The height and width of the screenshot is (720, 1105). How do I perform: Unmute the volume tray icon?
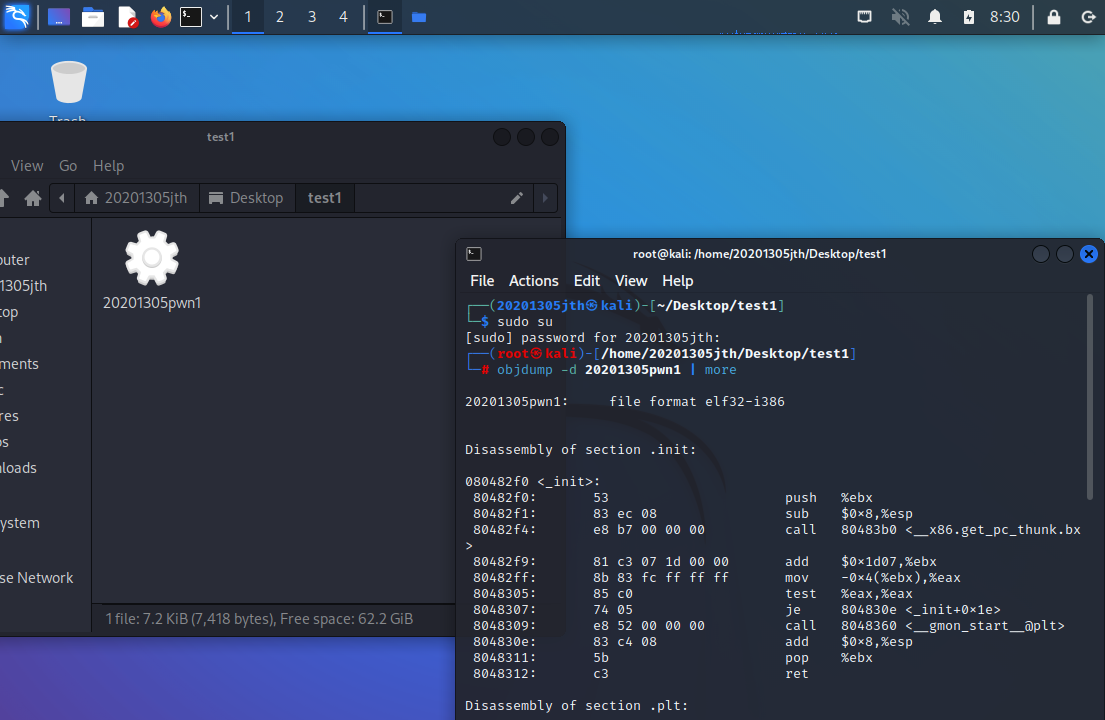point(900,17)
